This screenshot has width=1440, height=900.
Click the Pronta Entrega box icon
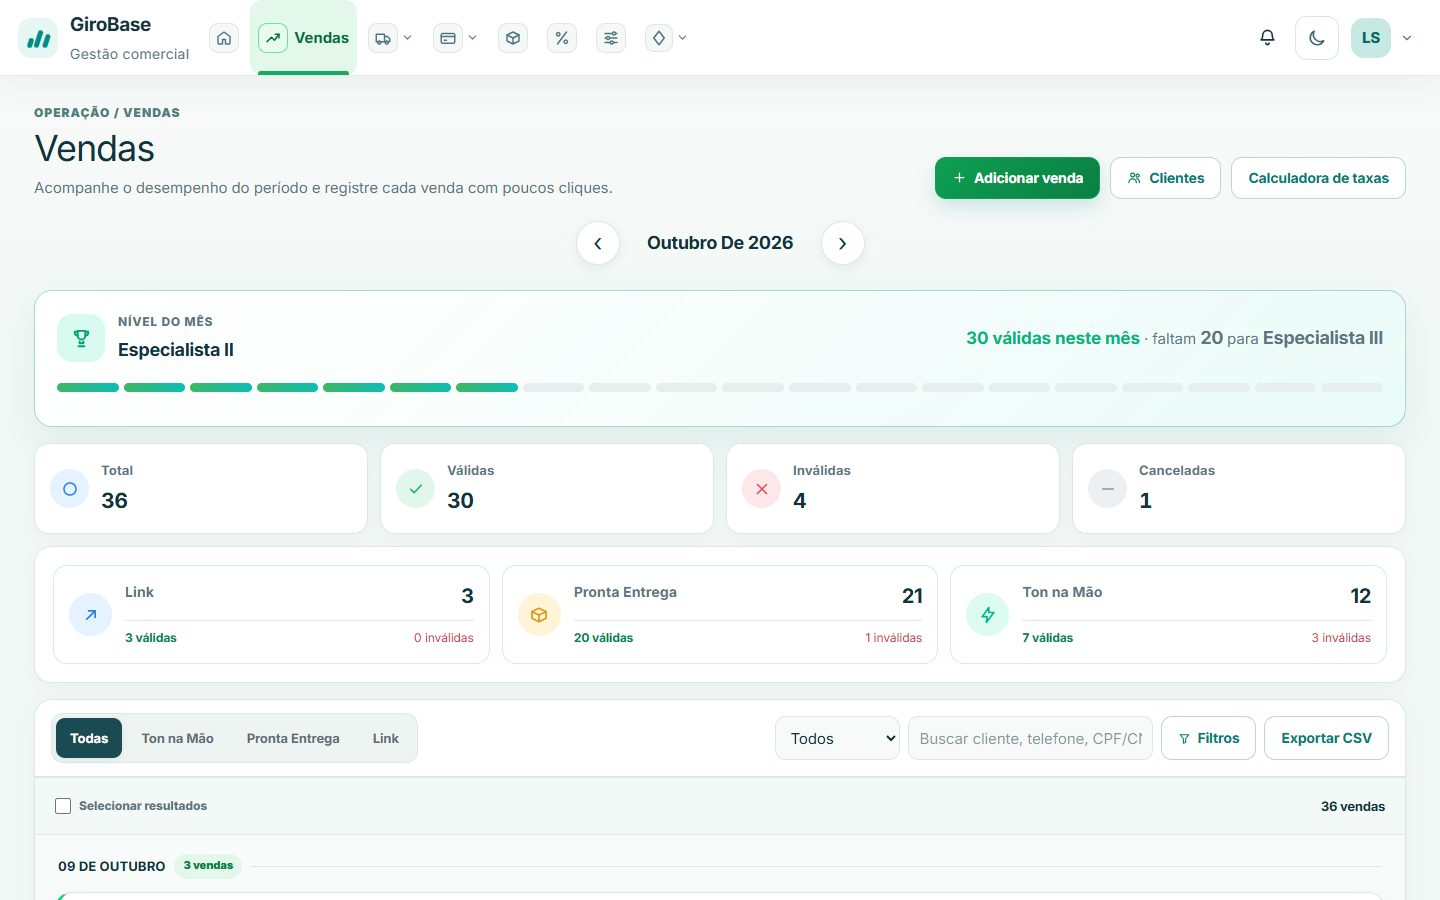coord(539,615)
